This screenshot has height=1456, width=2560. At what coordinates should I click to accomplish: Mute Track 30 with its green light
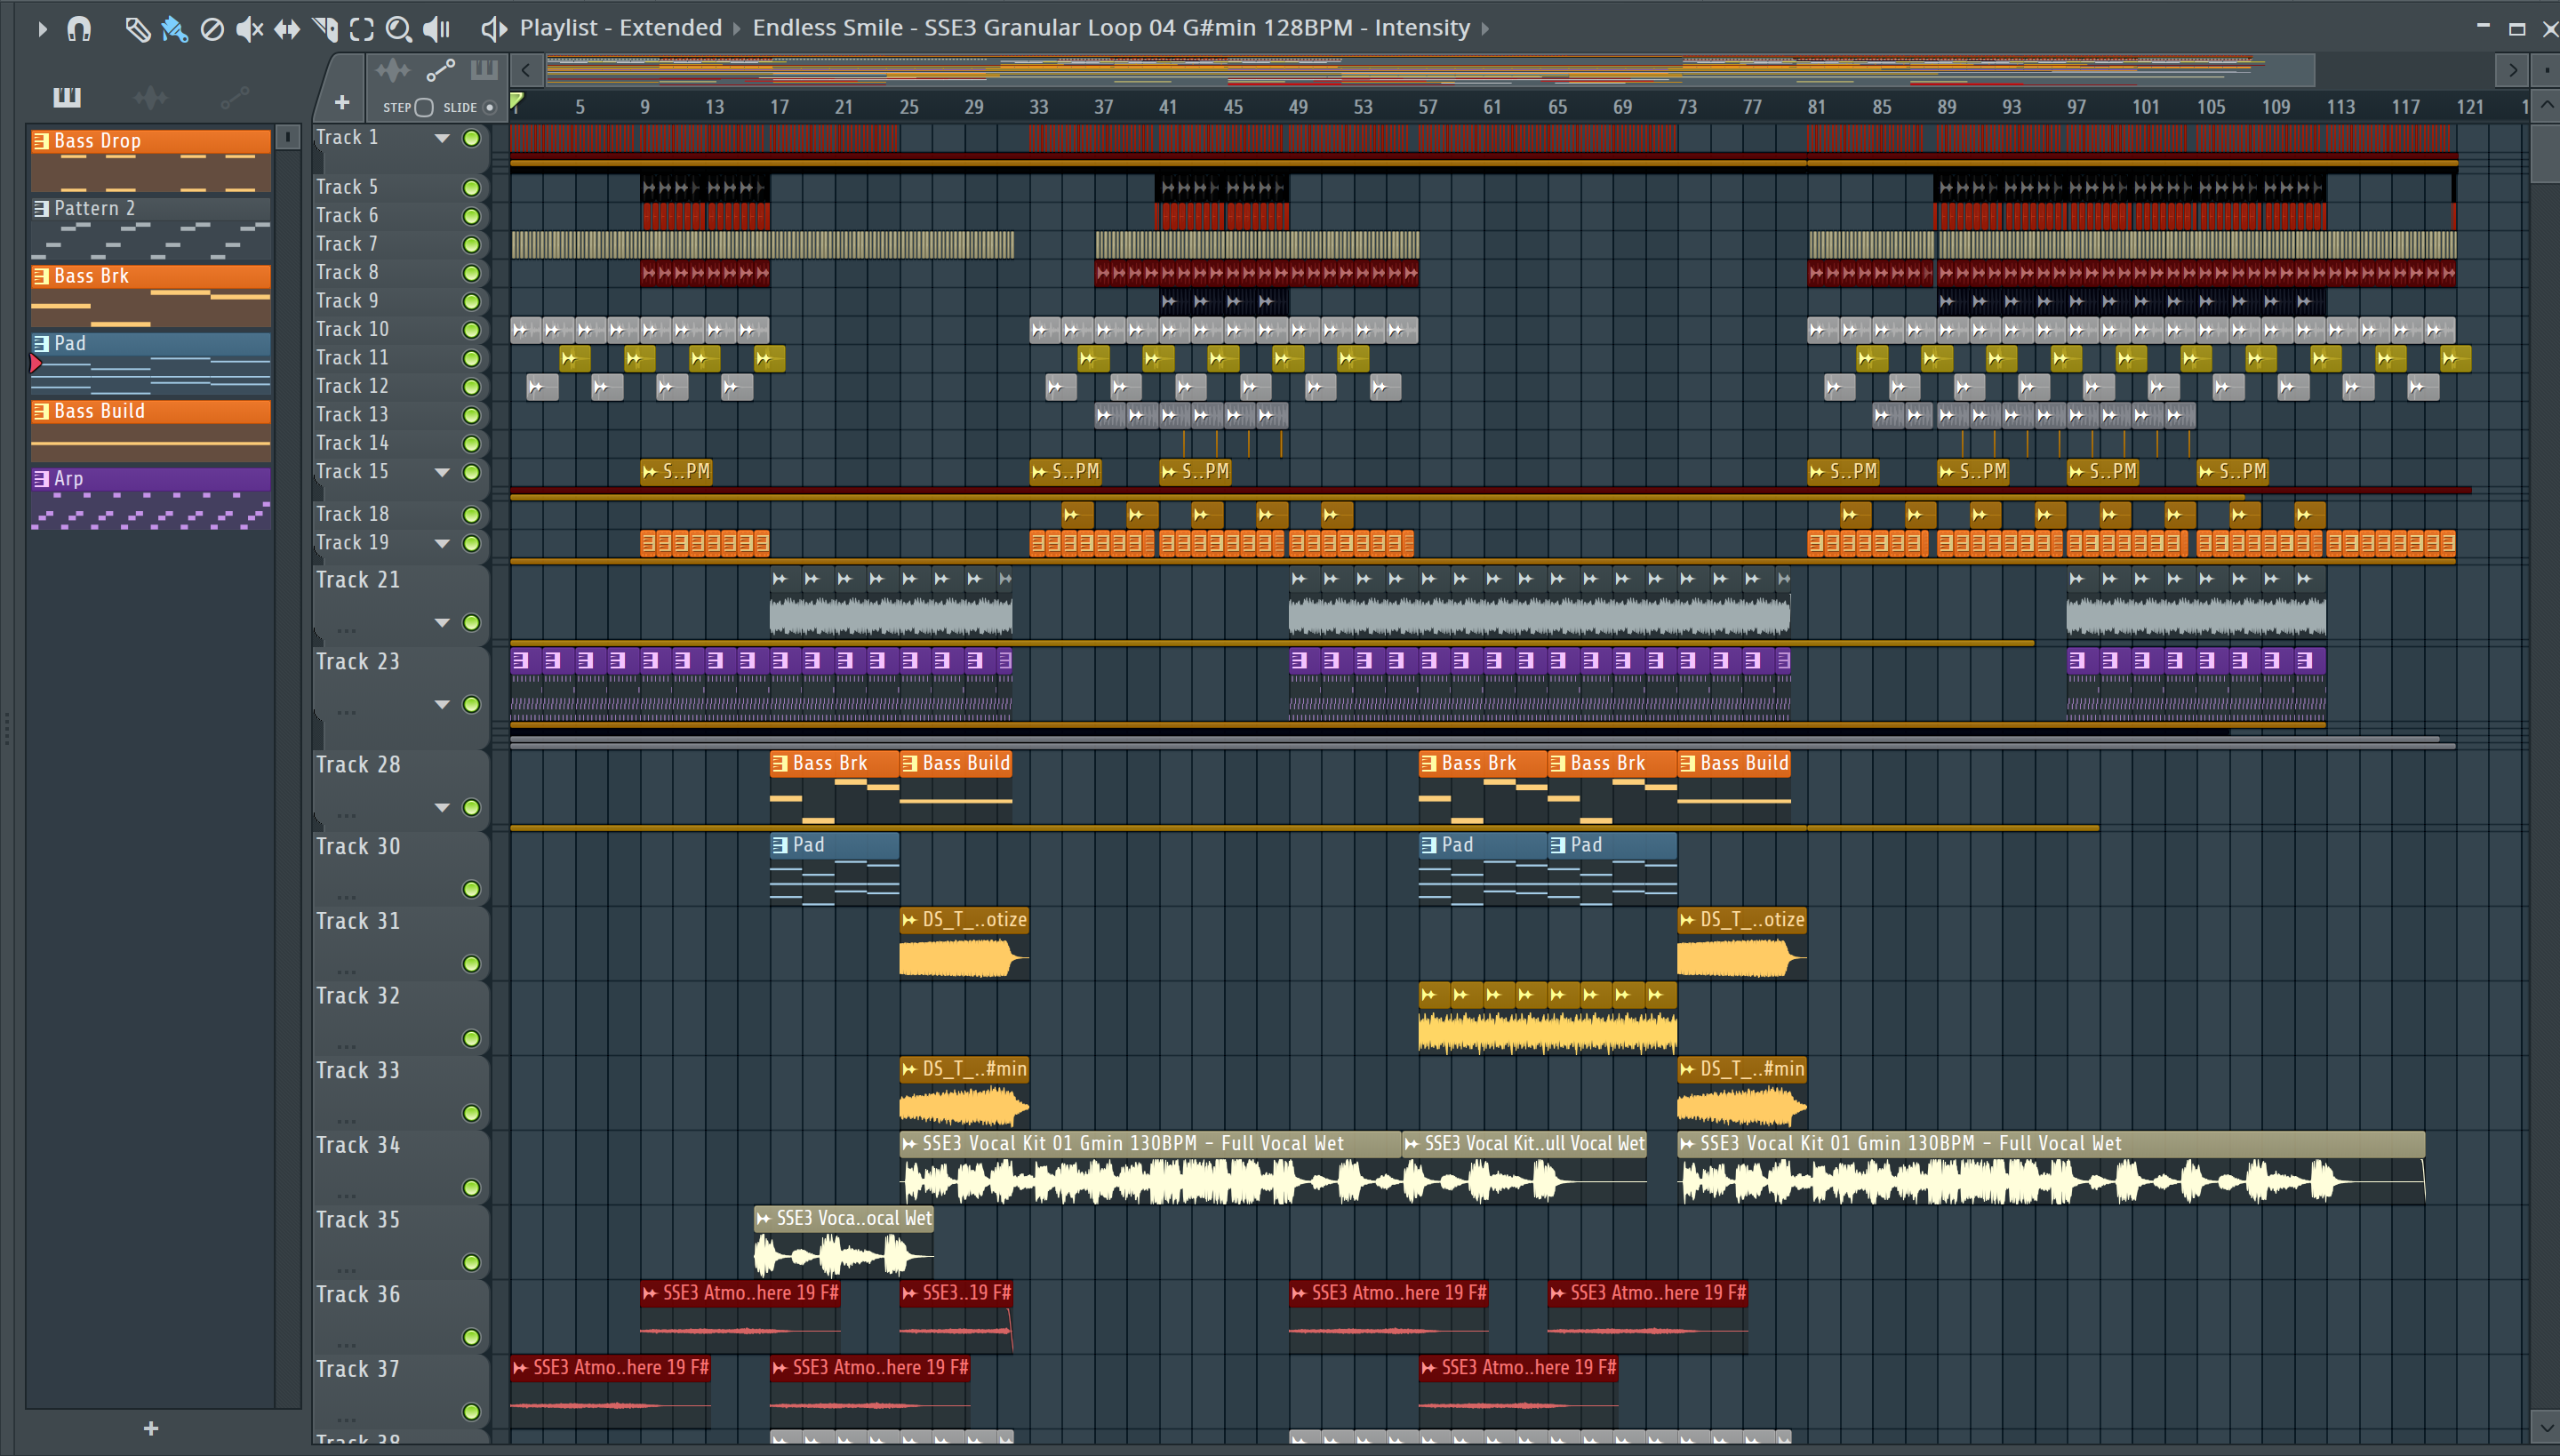coord(471,889)
